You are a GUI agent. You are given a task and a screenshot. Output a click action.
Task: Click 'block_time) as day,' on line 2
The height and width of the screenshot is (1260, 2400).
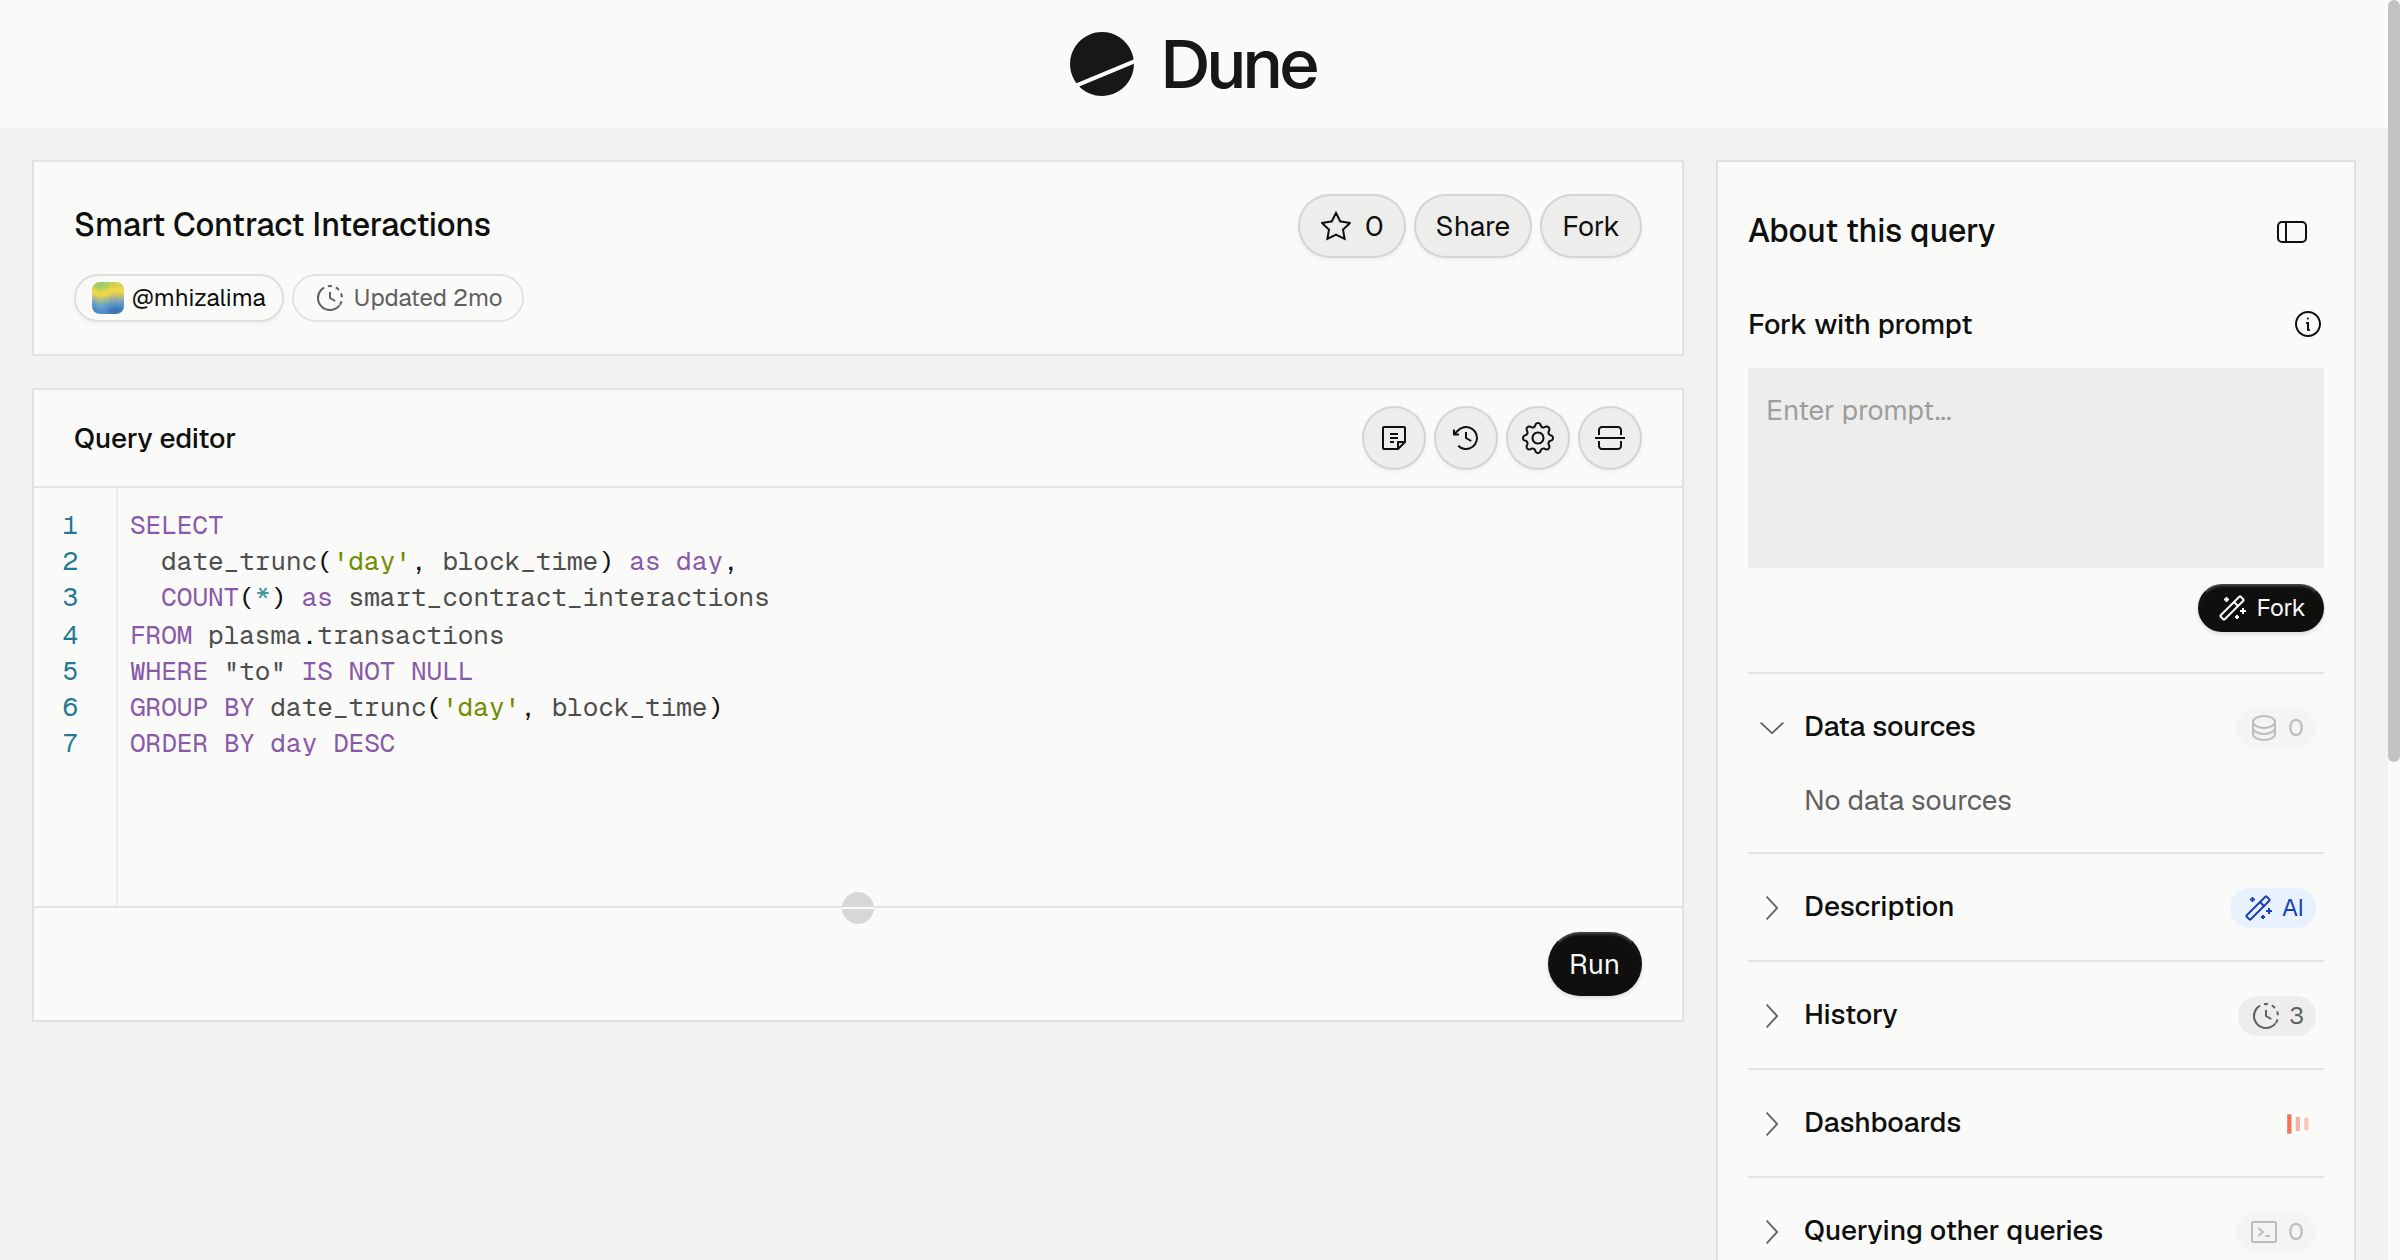pos(589,562)
